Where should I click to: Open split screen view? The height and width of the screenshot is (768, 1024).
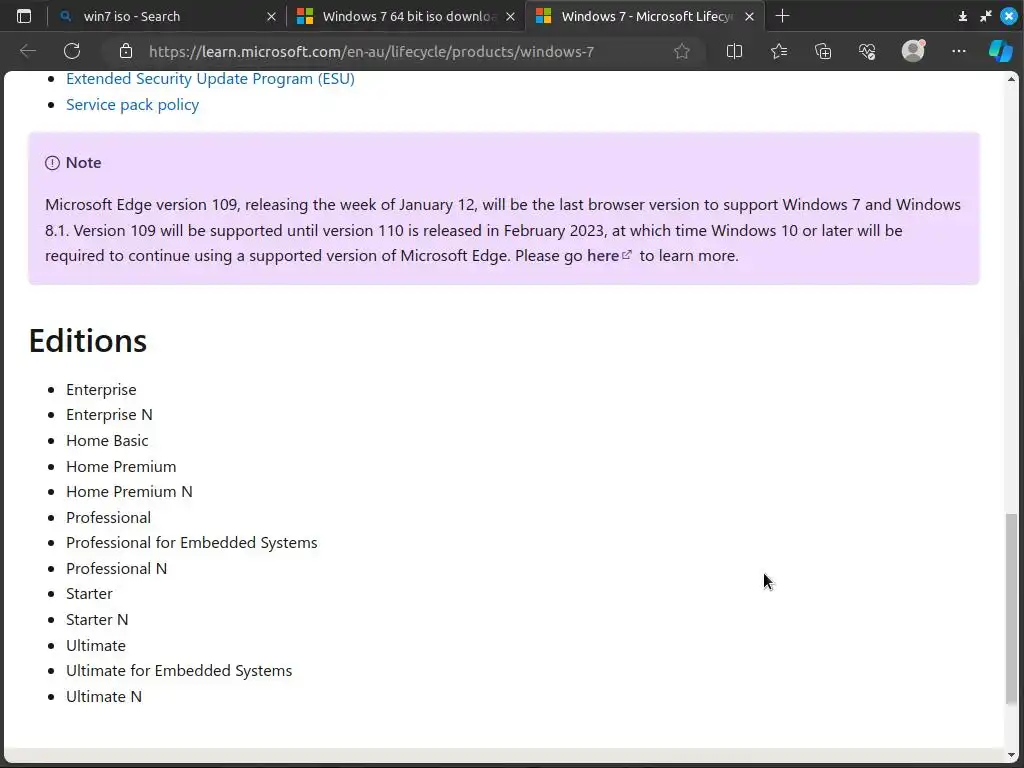[x=734, y=51]
